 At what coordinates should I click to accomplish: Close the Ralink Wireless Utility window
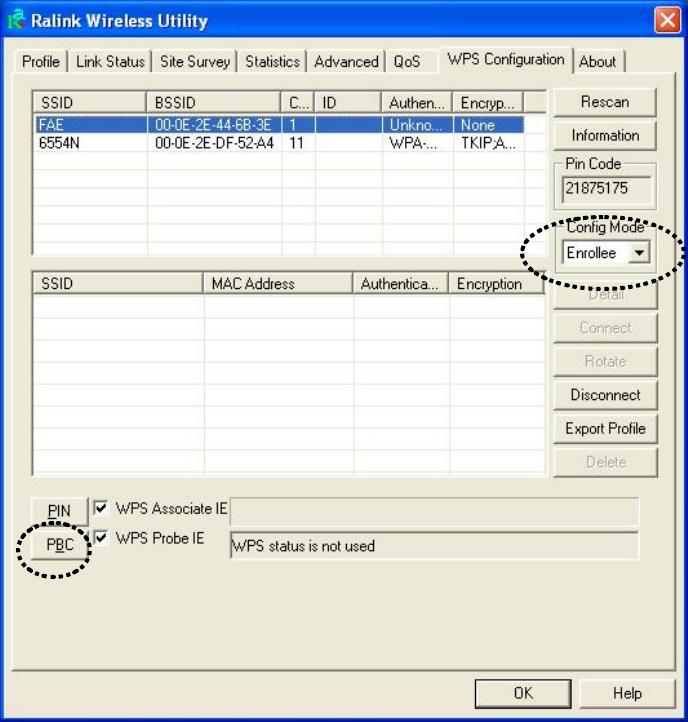click(667, 20)
